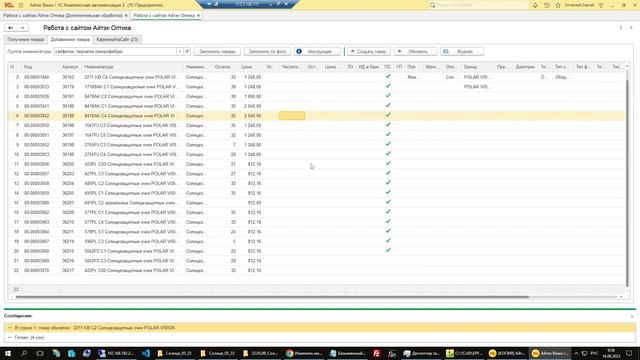
Task: Click horizontal scrollbar of the table
Action: pyautogui.click(x=272, y=297)
